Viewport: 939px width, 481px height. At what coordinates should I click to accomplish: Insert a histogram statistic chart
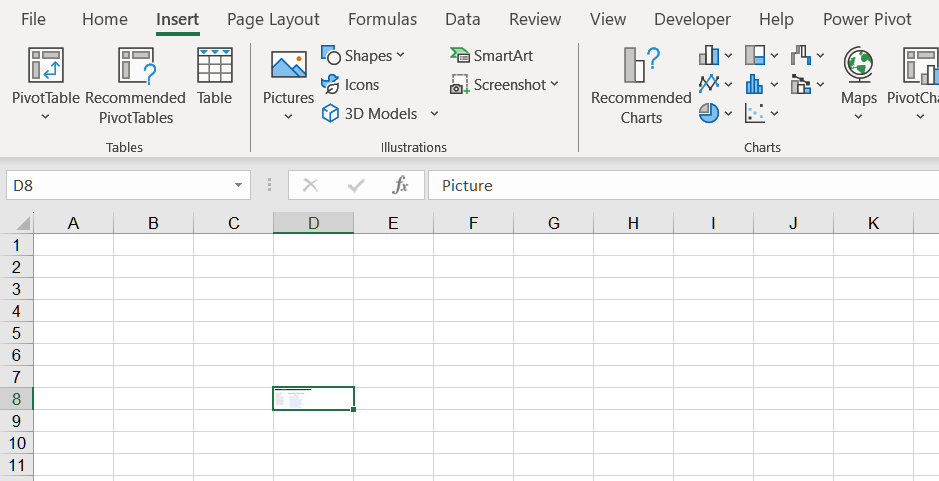[x=756, y=84]
